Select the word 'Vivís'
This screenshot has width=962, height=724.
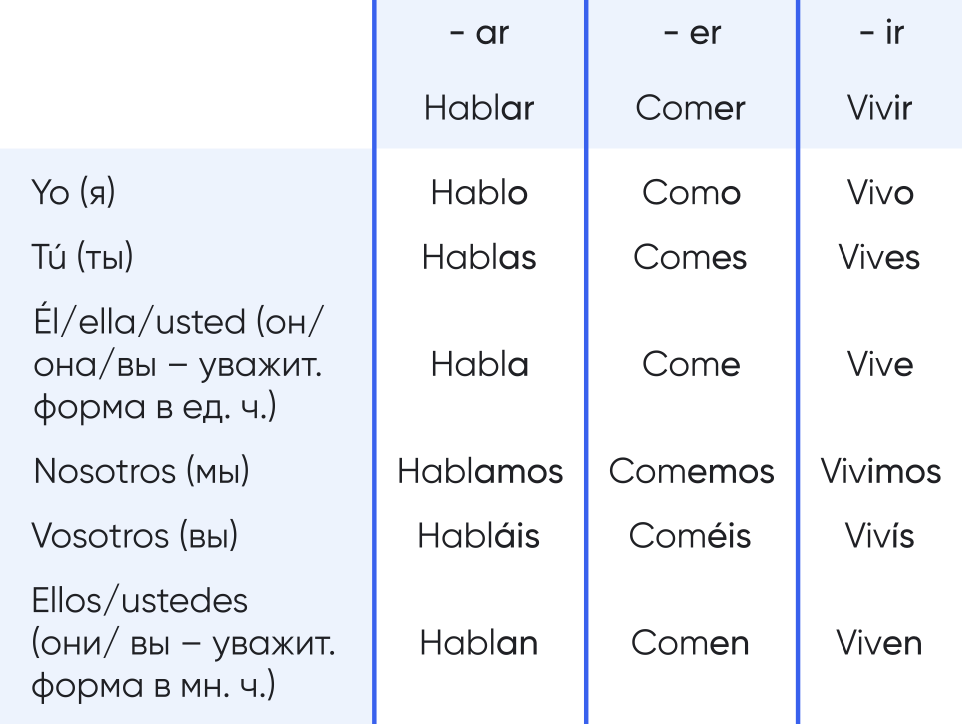click(x=880, y=535)
